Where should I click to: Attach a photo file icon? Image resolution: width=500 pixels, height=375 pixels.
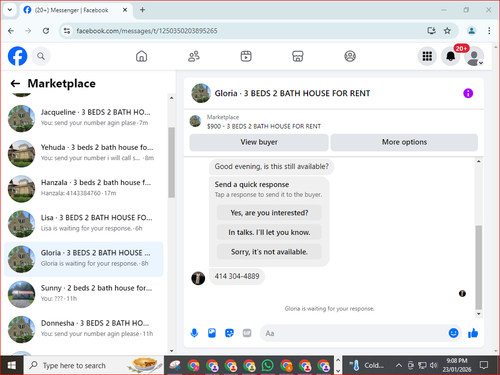pos(212,333)
